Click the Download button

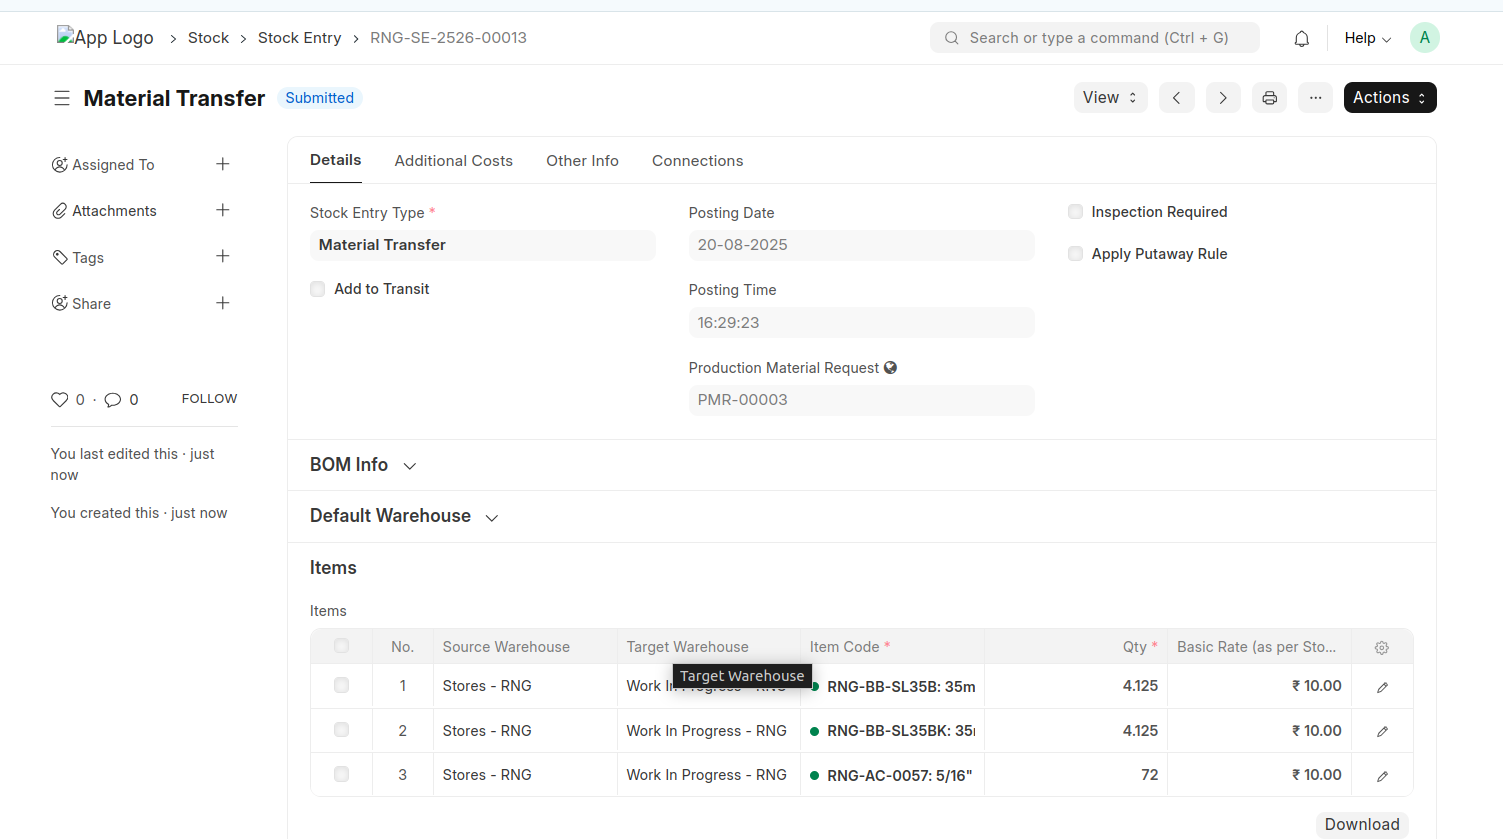click(x=1361, y=824)
